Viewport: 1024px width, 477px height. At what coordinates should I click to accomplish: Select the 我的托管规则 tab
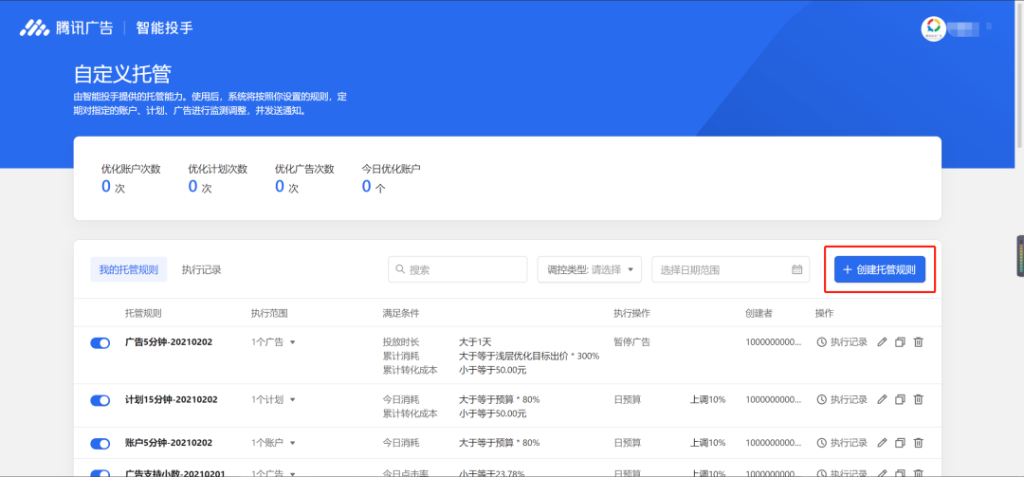point(129,269)
